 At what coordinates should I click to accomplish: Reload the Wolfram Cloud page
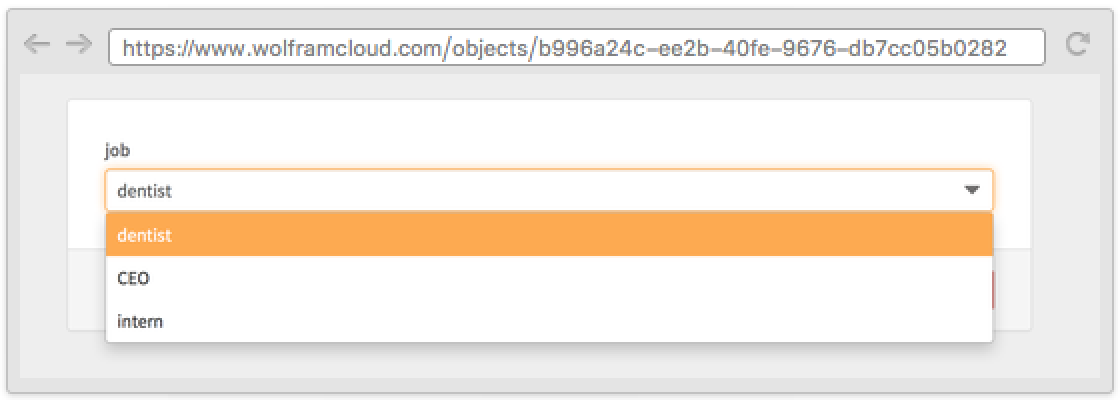click(x=1077, y=44)
